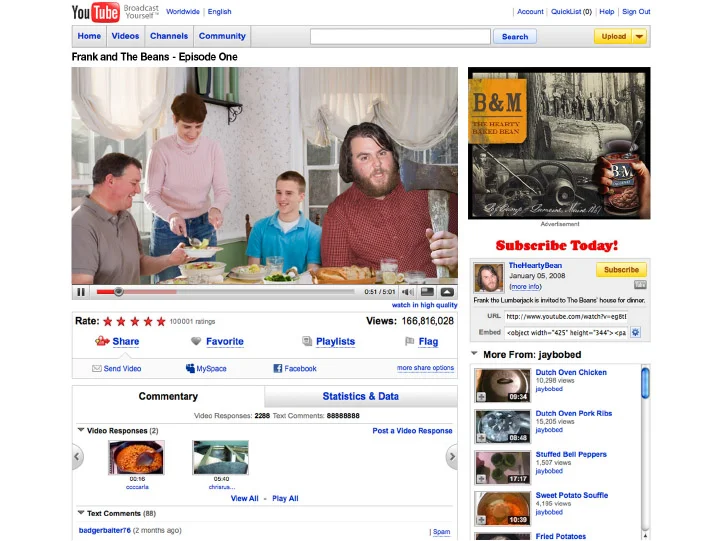Viewport: 721px width, 541px height.
Task: Open the Account link
Action: 530,11
